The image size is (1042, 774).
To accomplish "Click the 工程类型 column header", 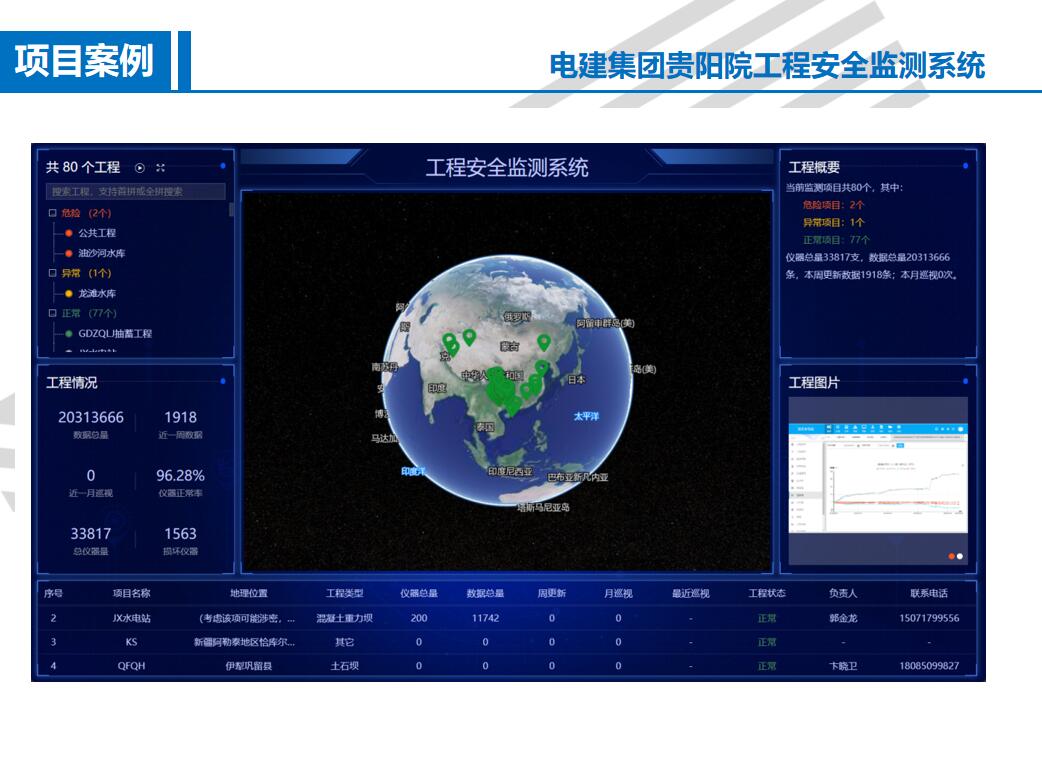I will (x=344, y=593).
